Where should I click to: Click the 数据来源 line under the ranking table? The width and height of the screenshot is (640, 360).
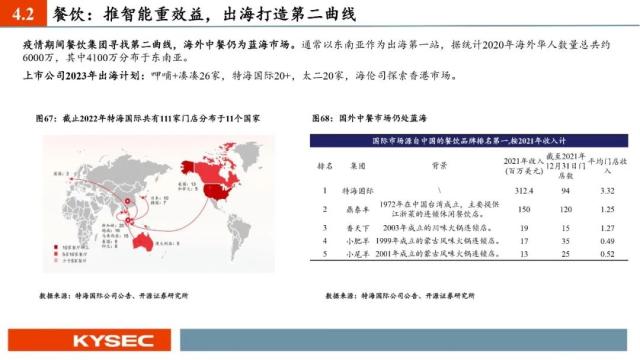[x=400, y=296]
